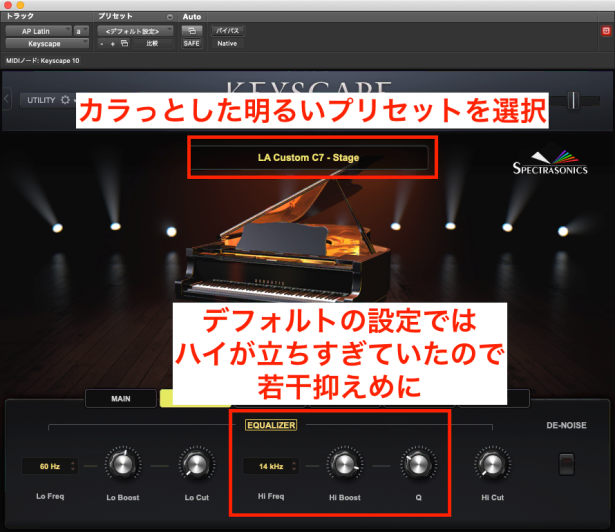Click the Native button

point(227,44)
